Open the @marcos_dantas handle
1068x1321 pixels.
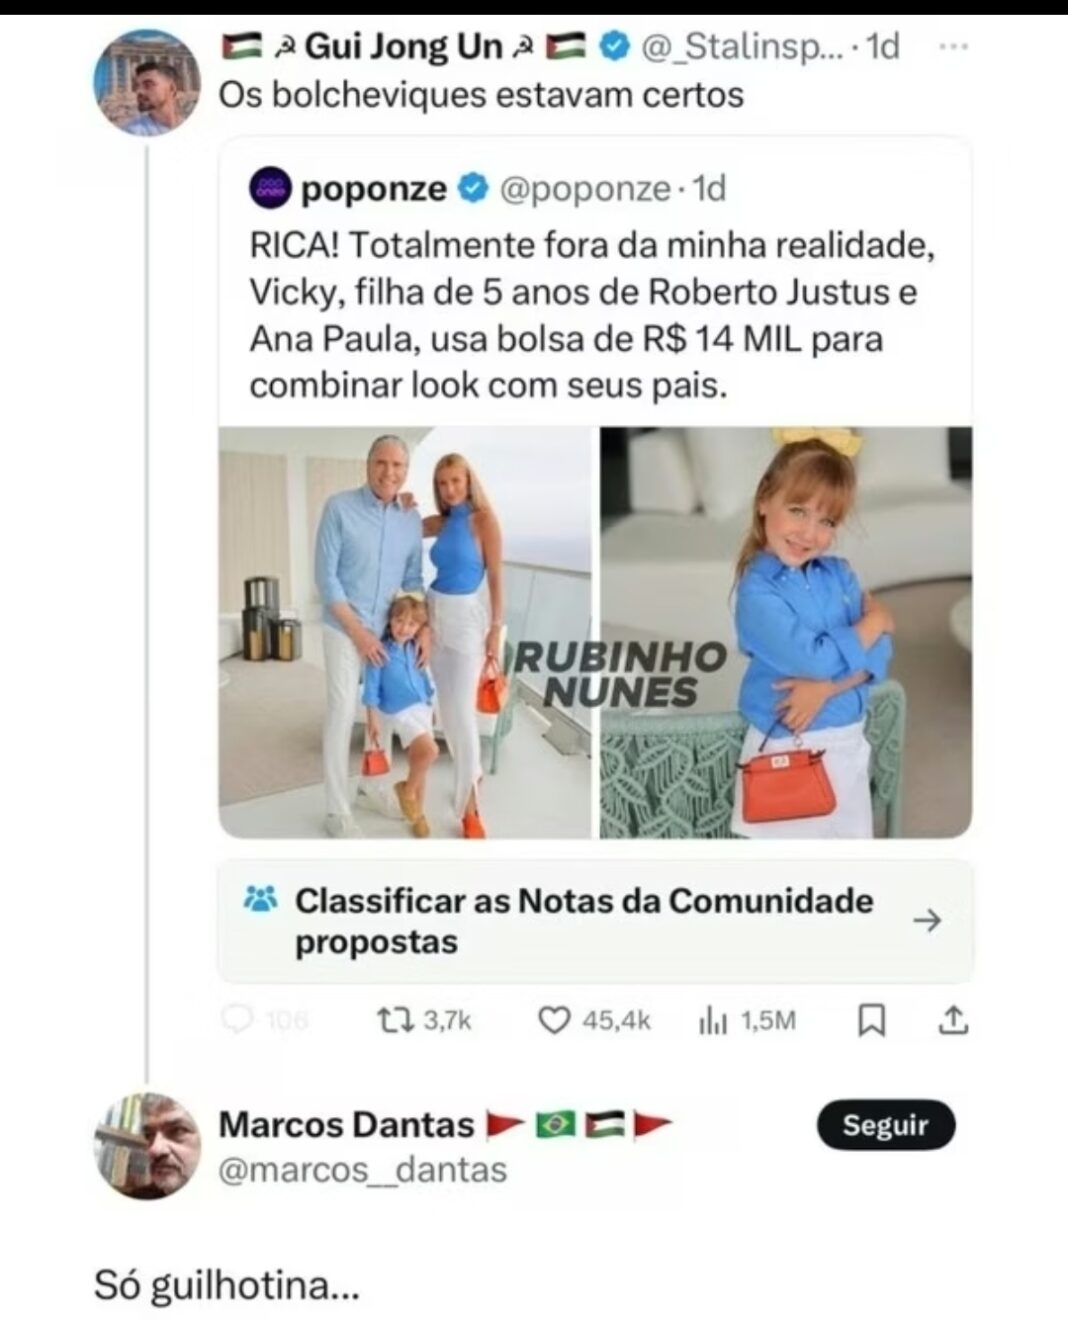[x=362, y=1169]
